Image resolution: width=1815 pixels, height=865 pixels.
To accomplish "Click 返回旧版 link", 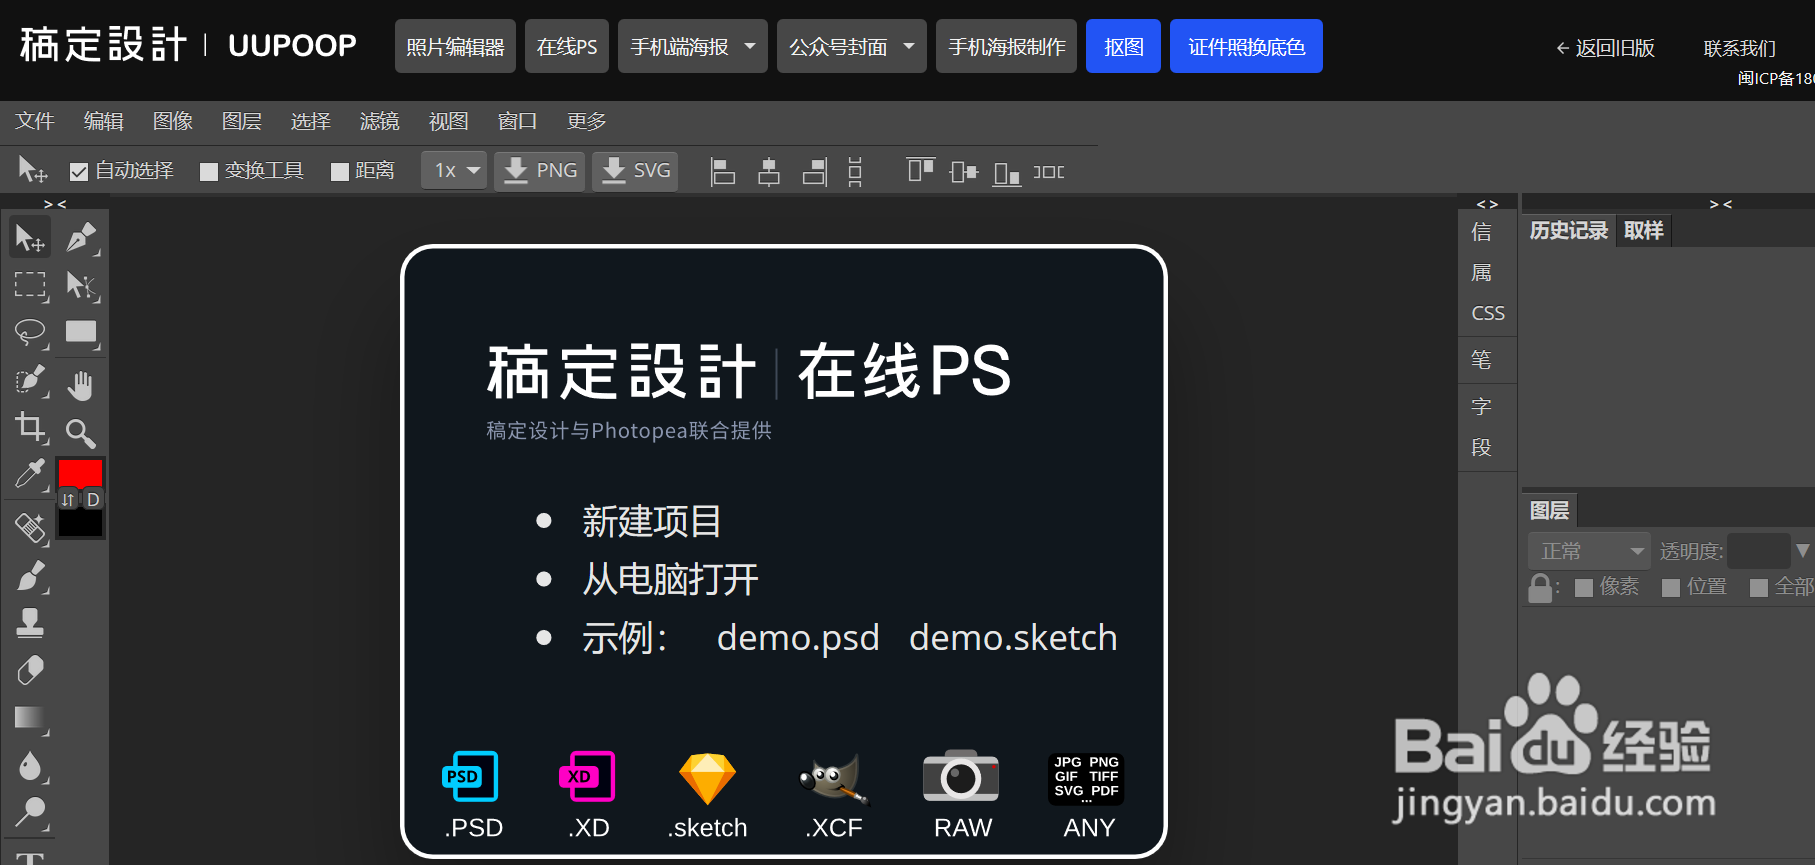I will click(x=1605, y=48).
